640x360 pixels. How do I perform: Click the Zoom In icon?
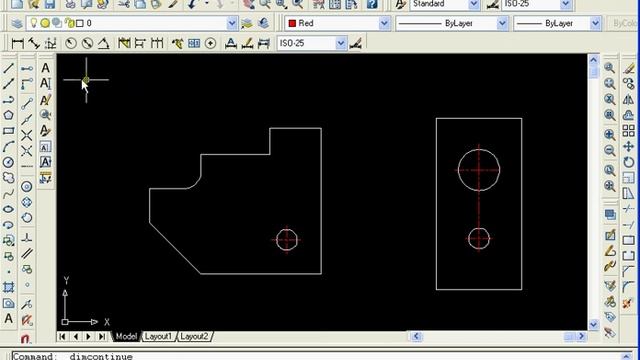click(x=610, y=135)
